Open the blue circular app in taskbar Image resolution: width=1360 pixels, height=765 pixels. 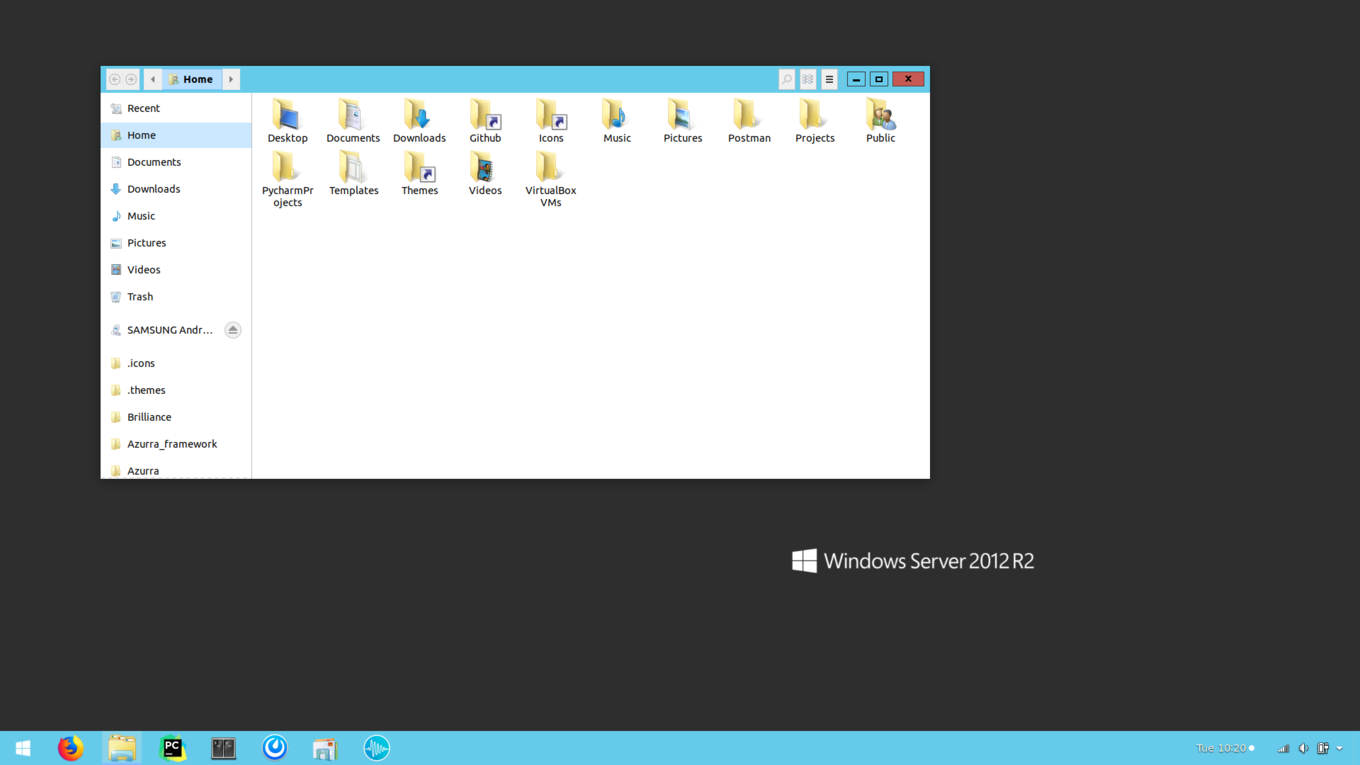tap(275, 748)
